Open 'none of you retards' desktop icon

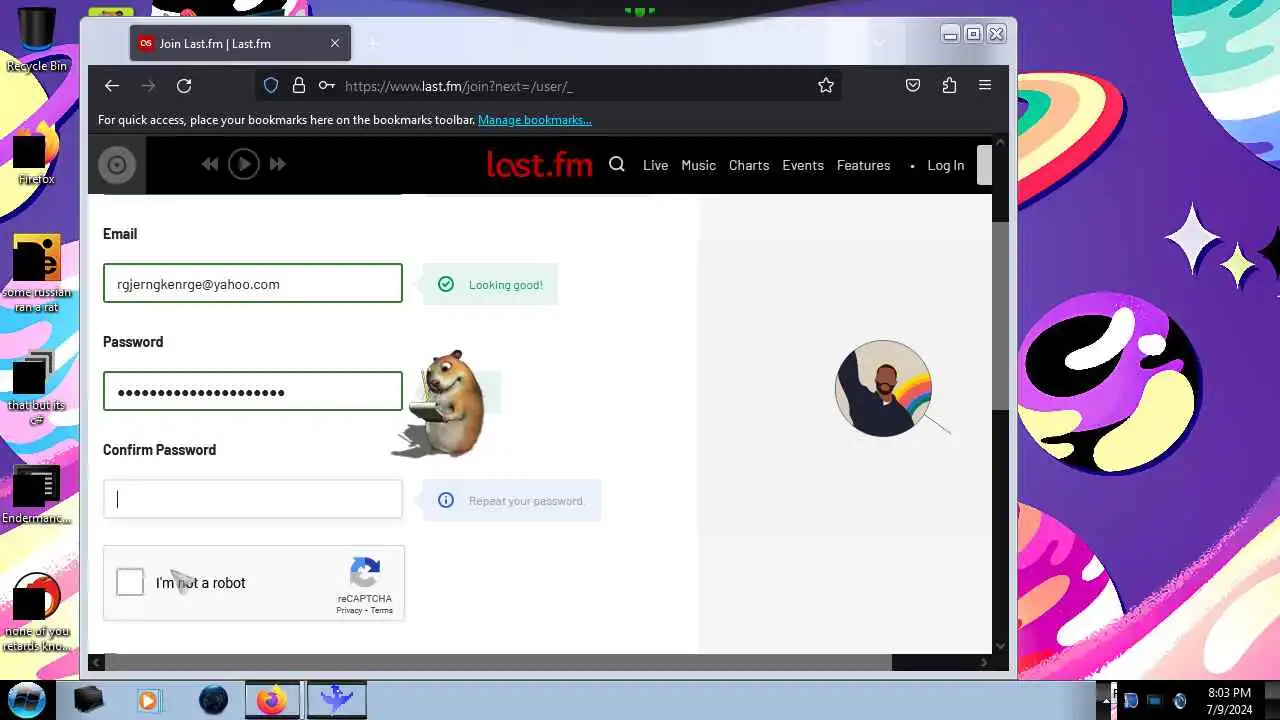[x=37, y=612]
